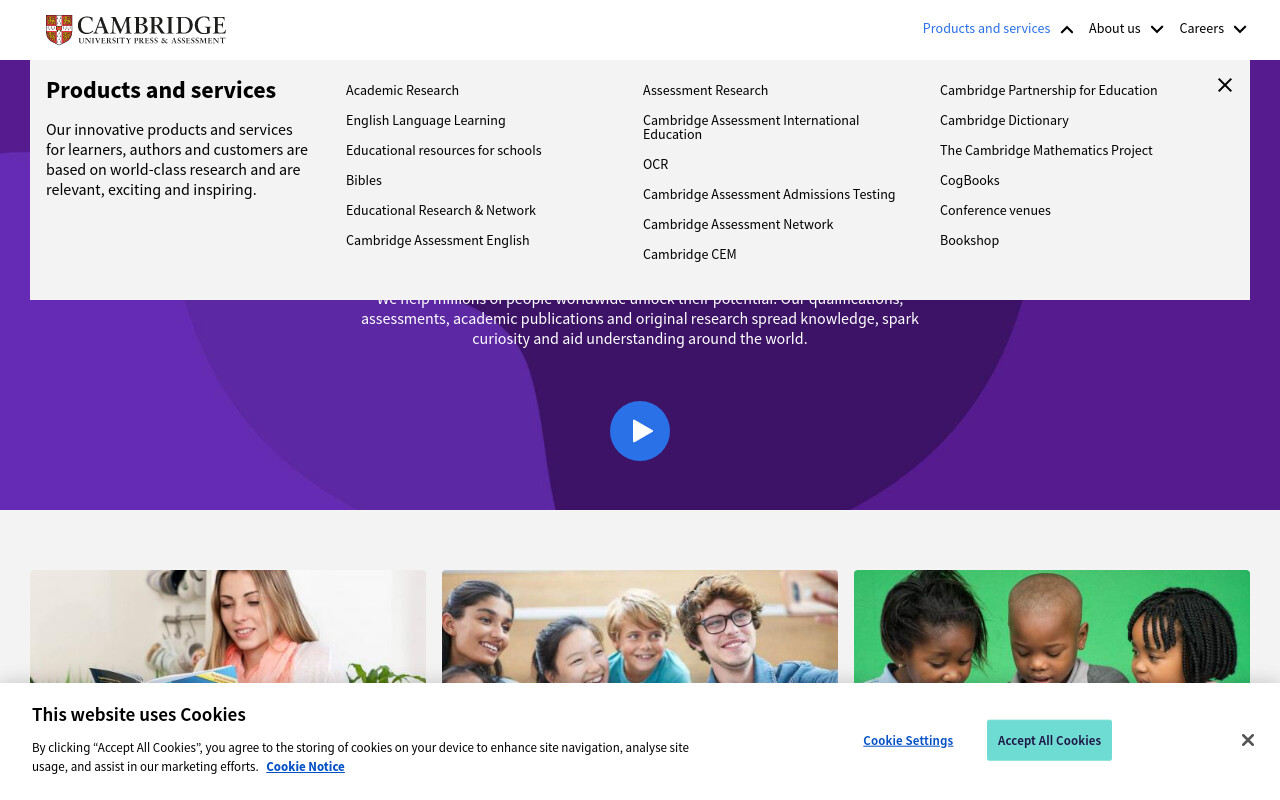This screenshot has height=800, width=1280.
Task: Open the Cambridge CEM link
Action: click(x=689, y=254)
